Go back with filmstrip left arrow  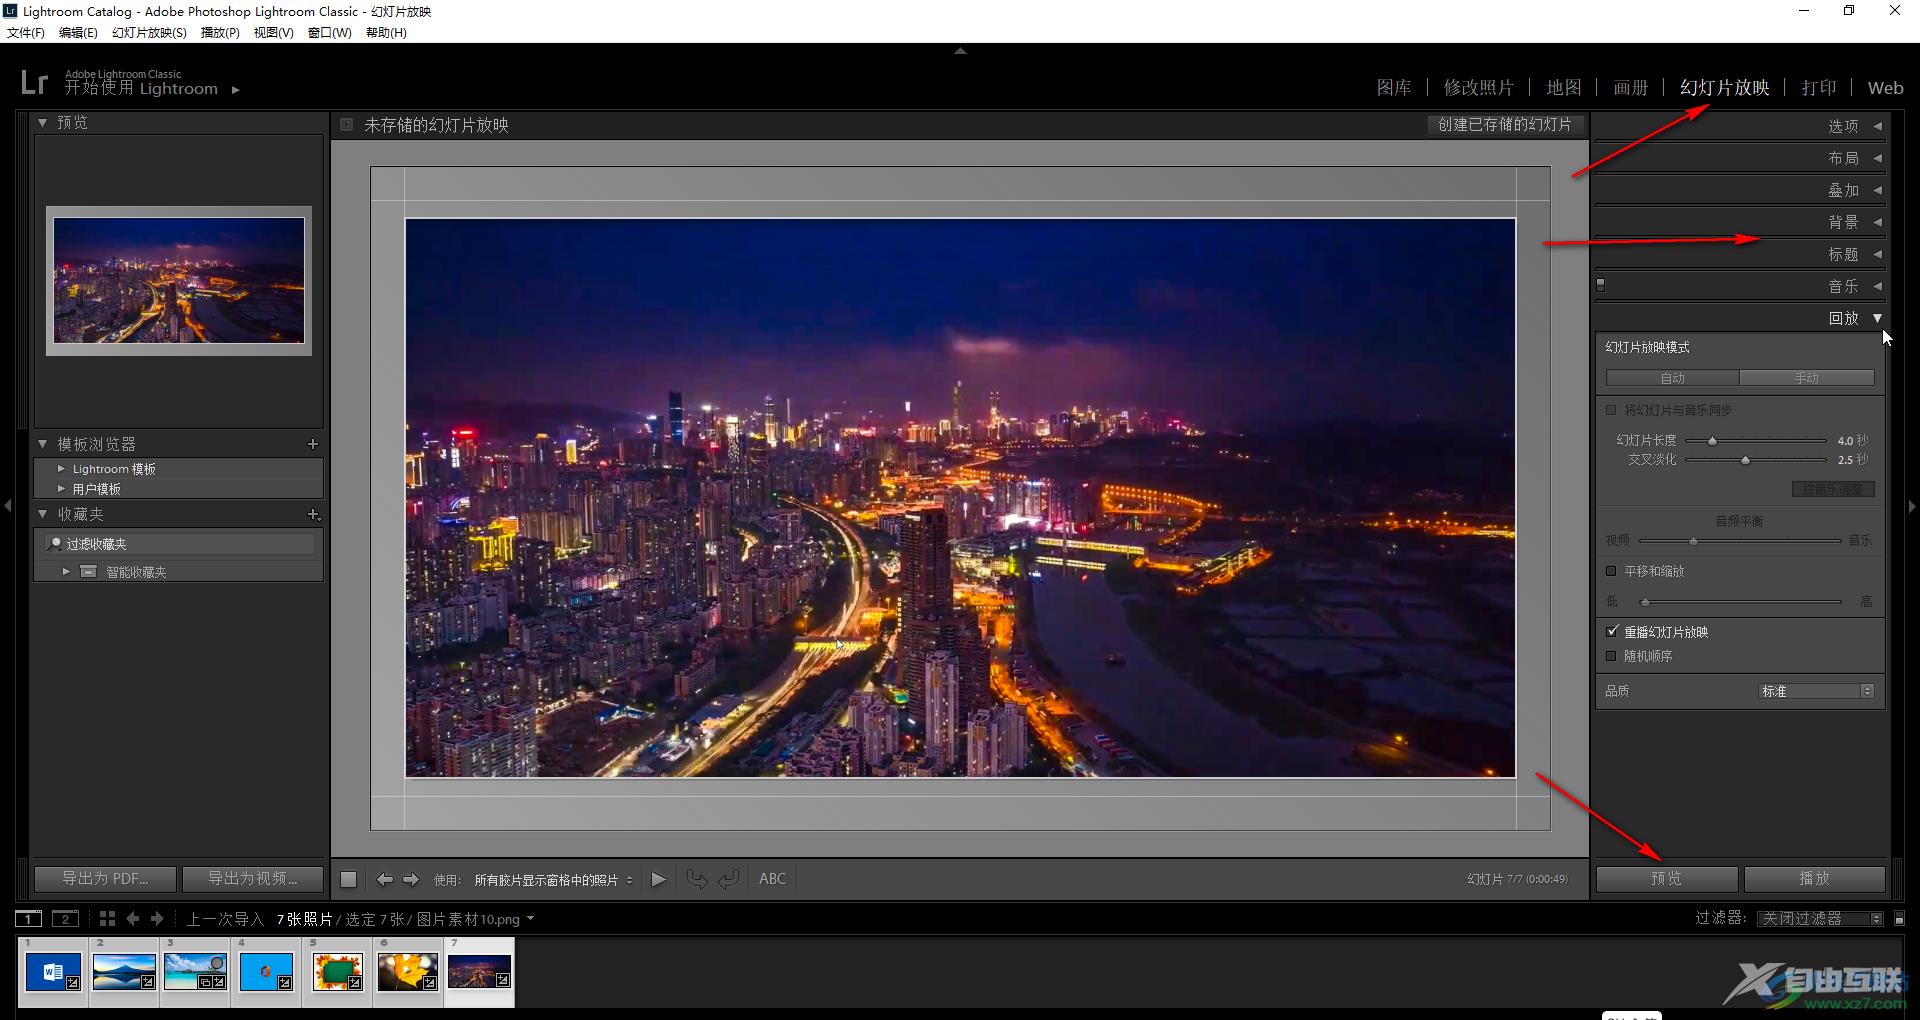pos(133,918)
